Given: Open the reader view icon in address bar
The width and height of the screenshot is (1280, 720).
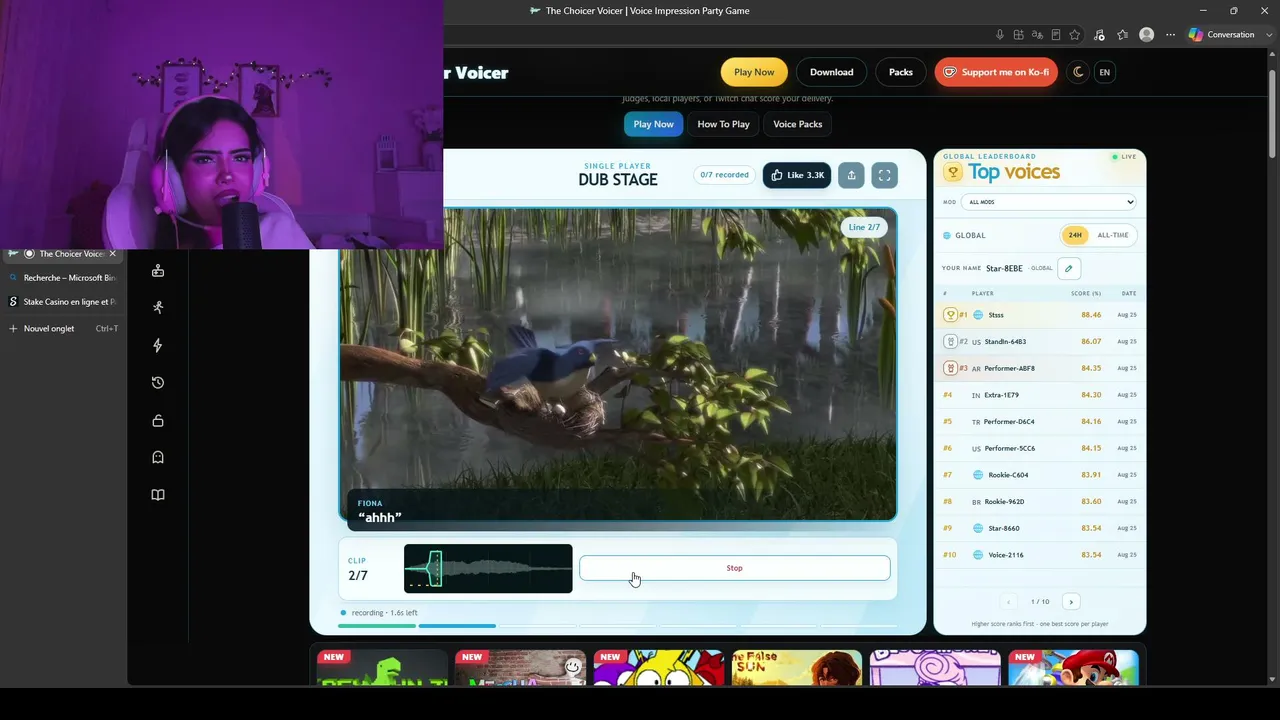Looking at the screenshot, I should (x=1056, y=35).
